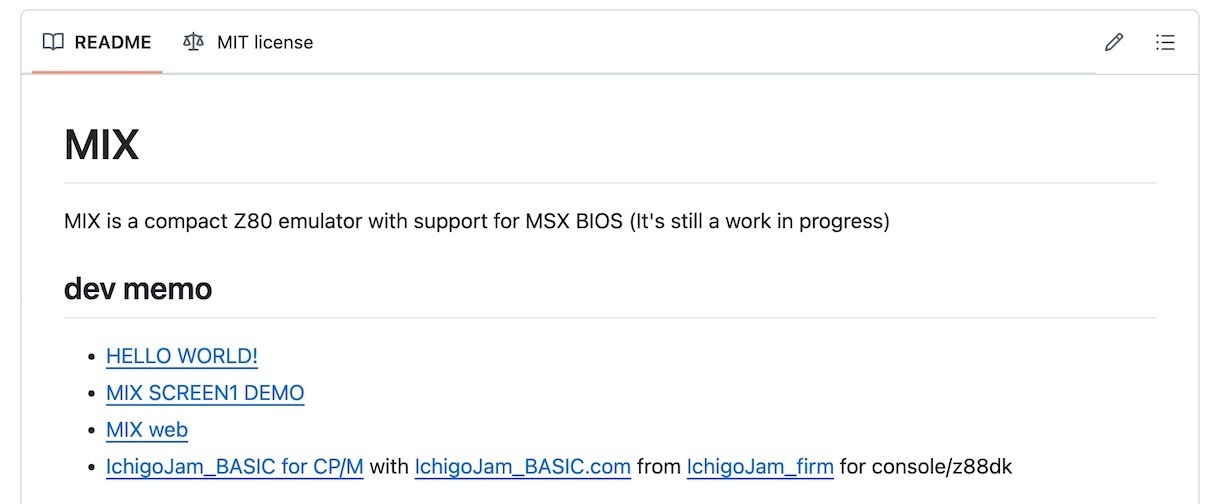Click the bullet before MIX SCREEN1 DEMO
The image size is (1220, 504).
click(93, 394)
